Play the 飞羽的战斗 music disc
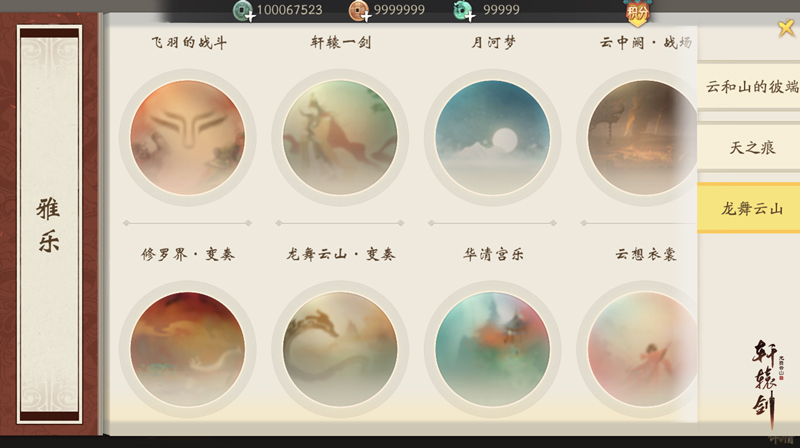The image size is (800, 448). pos(187,137)
